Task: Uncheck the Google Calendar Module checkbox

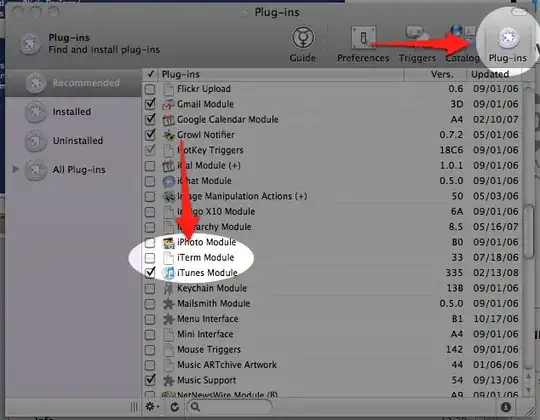Action: 150,119
